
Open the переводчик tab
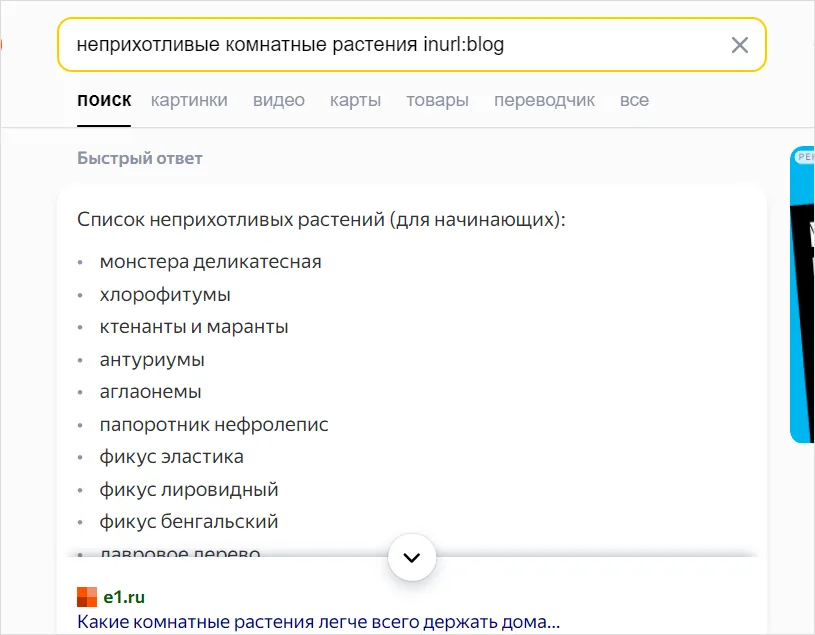point(544,100)
